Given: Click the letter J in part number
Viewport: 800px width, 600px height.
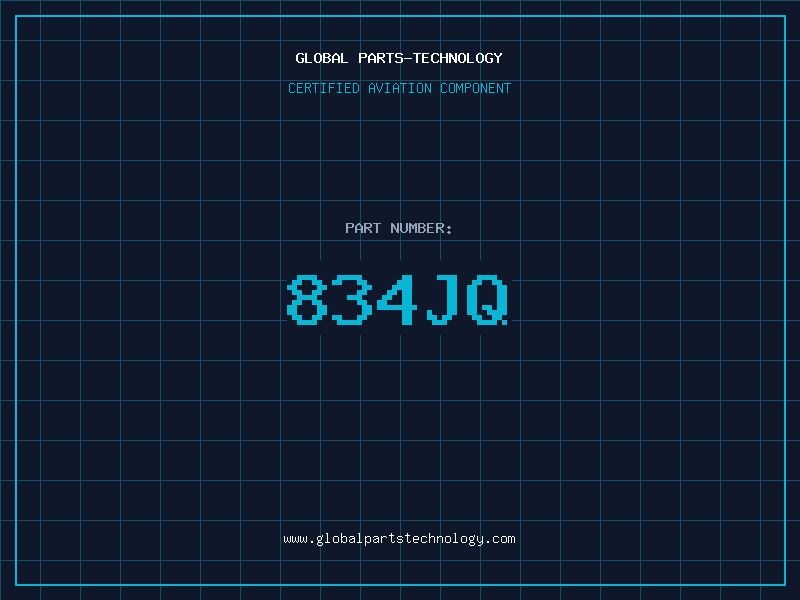Looking at the screenshot, I should point(442,299).
